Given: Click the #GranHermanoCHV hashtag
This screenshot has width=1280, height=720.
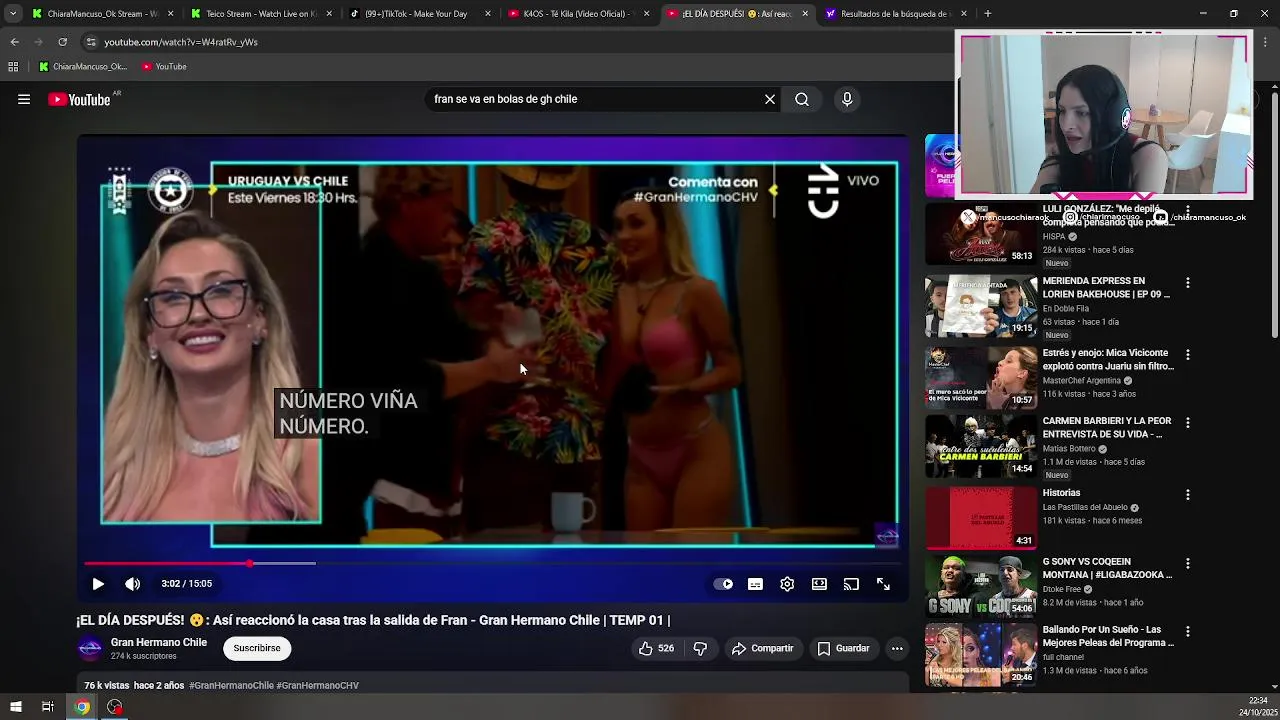Looking at the screenshot, I should (x=317, y=685).
